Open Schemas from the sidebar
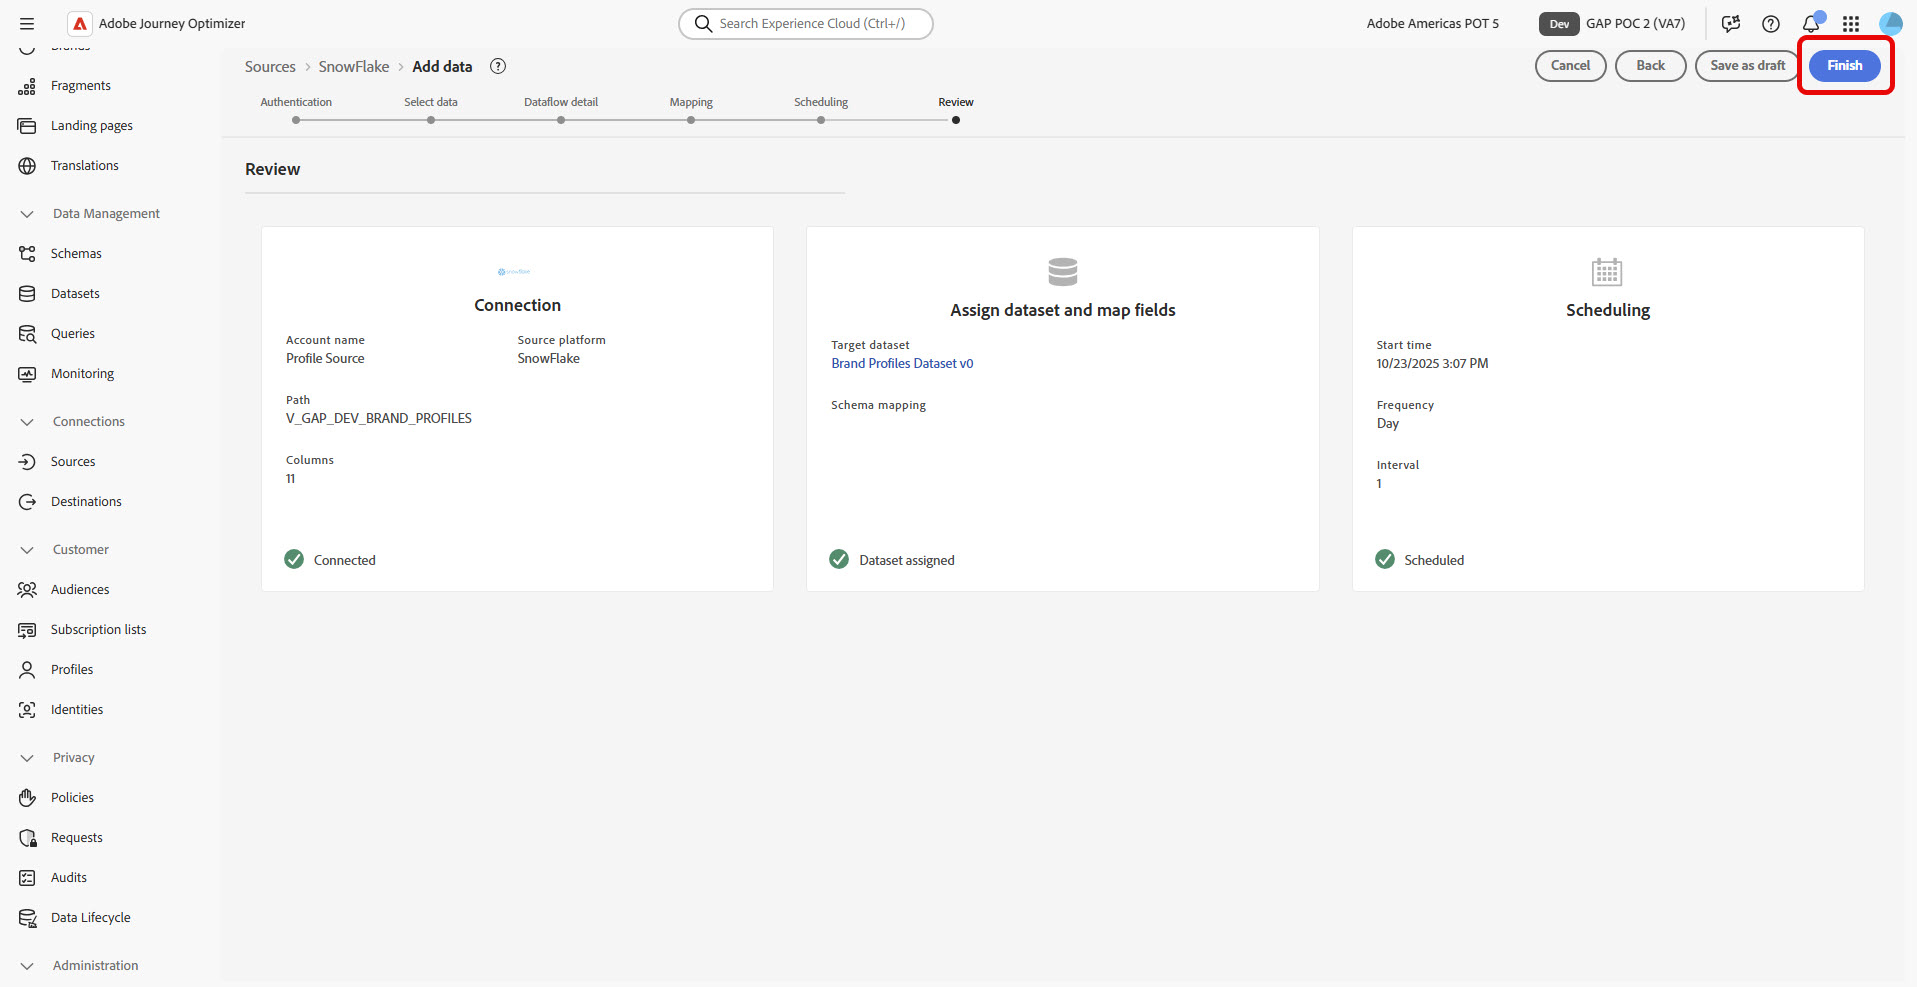Viewport: 1917px width, 987px height. [x=76, y=254]
